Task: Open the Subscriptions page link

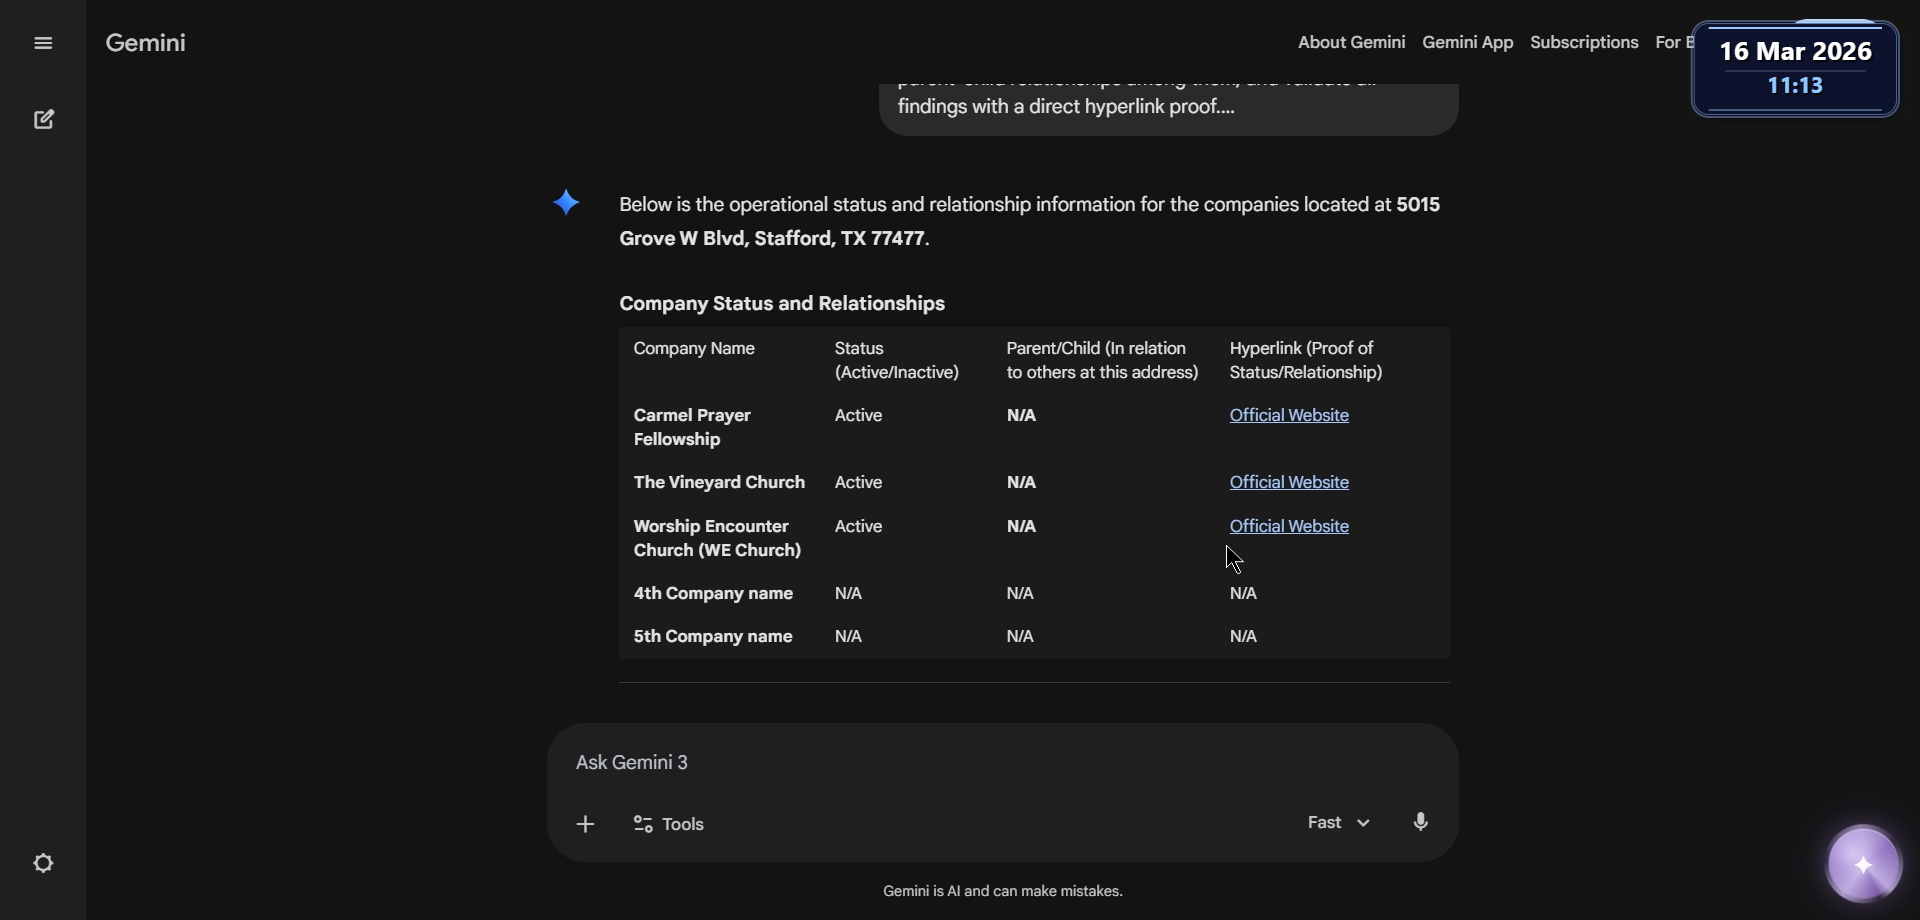Action: pos(1584,42)
